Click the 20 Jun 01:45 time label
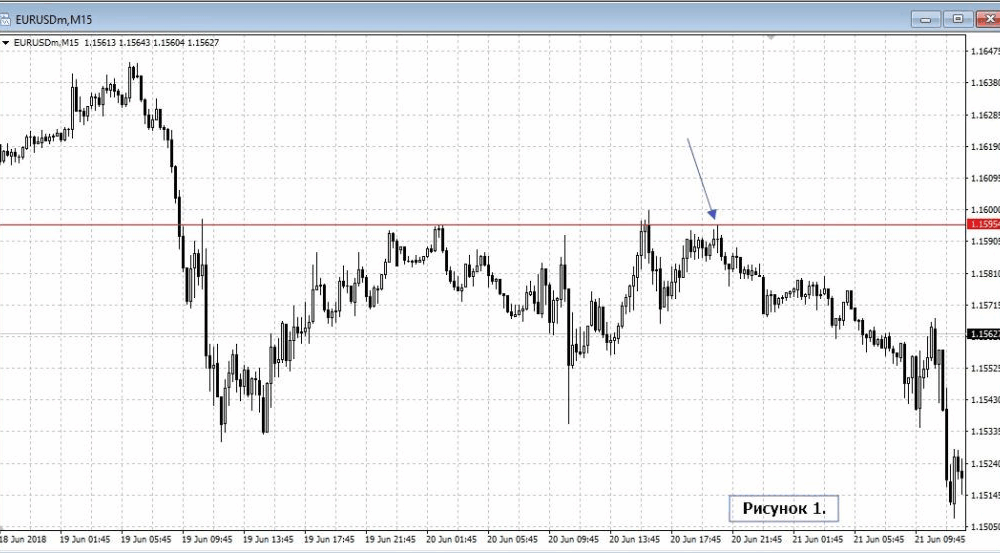The height and width of the screenshot is (553, 1000). pos(451,540)
